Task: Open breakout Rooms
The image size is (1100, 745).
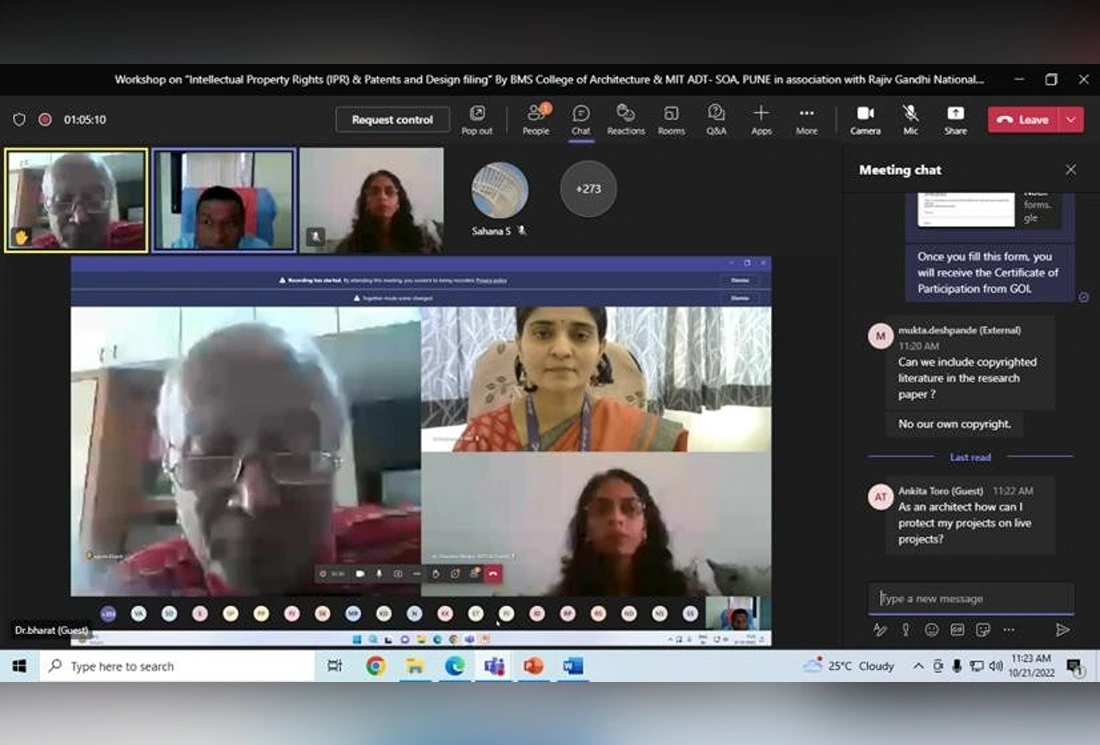Action: (x=671, y=119)
